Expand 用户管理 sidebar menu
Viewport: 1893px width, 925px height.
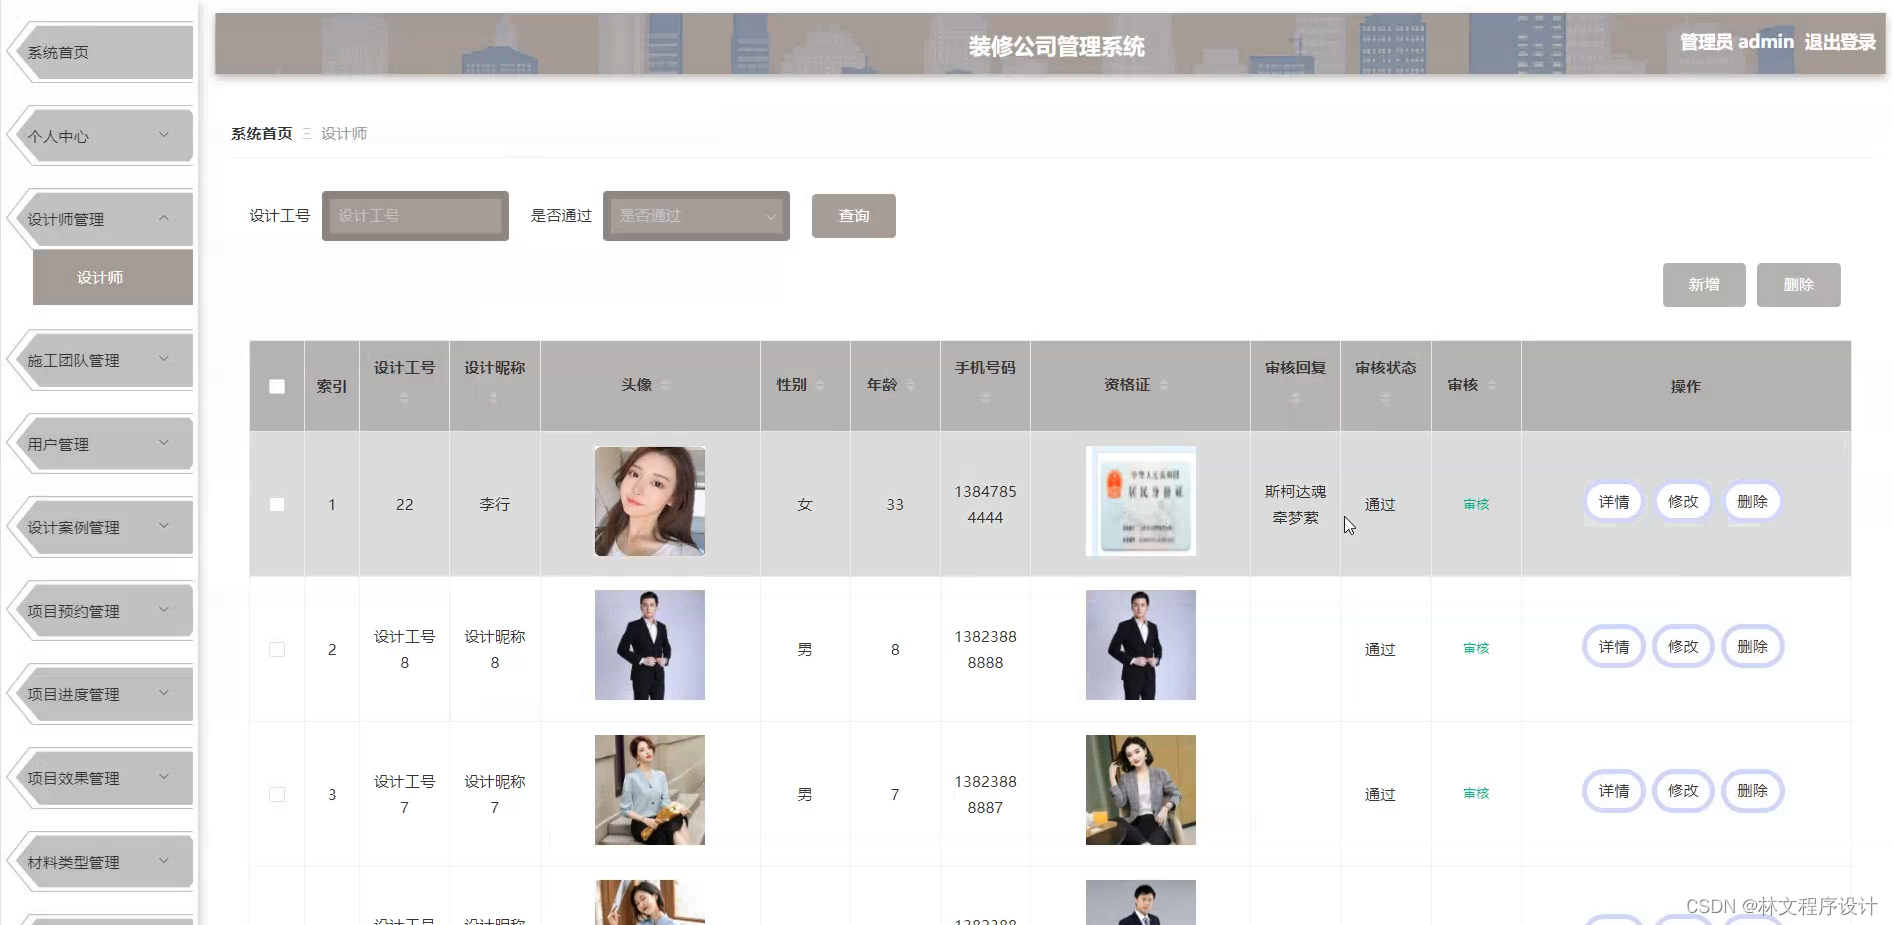tap(102, 443)
